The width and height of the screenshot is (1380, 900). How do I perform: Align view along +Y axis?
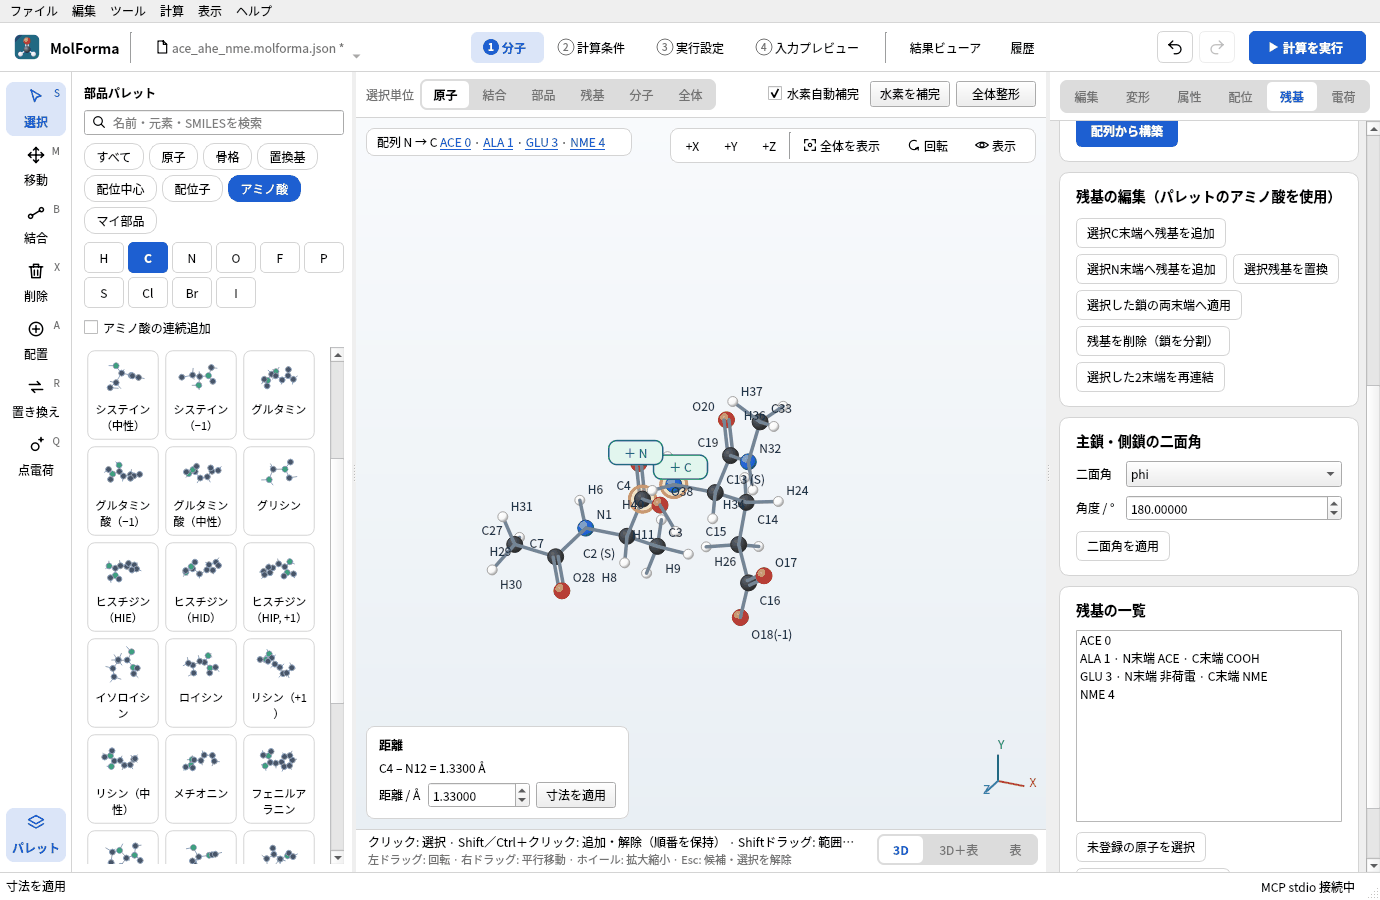coord(731,146)
